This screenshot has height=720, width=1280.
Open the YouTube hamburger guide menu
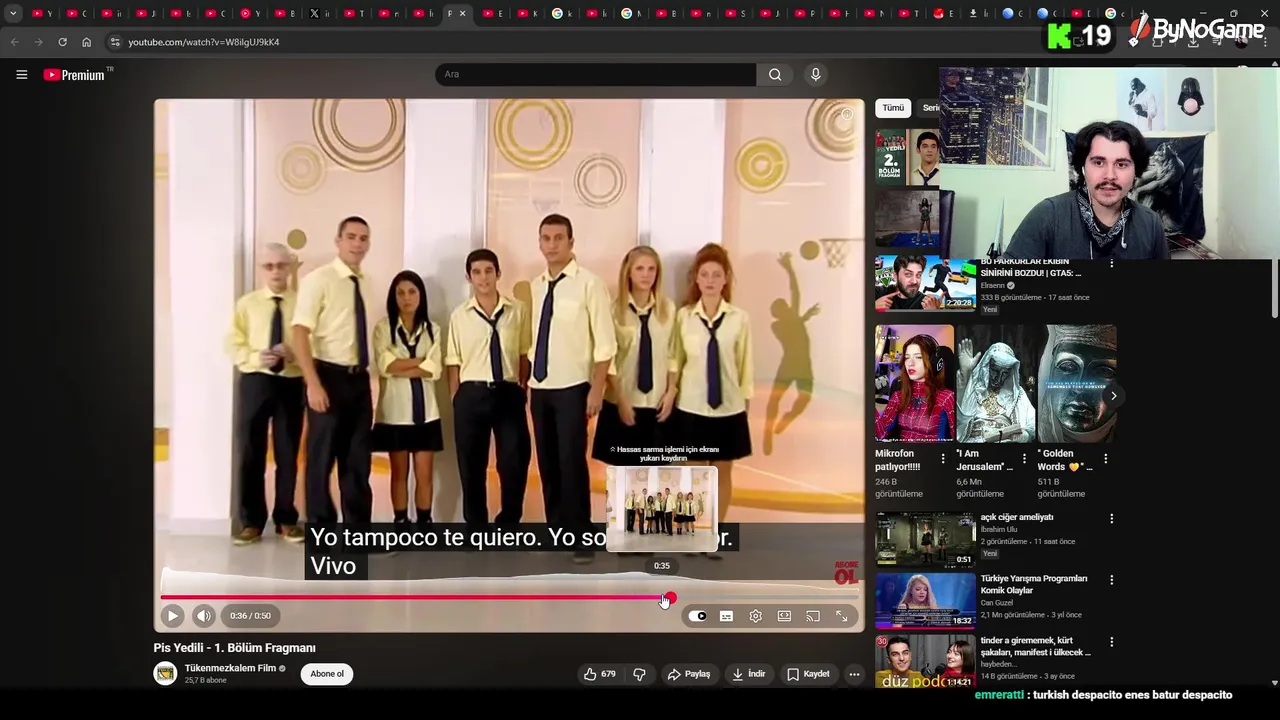pos(21,75)
